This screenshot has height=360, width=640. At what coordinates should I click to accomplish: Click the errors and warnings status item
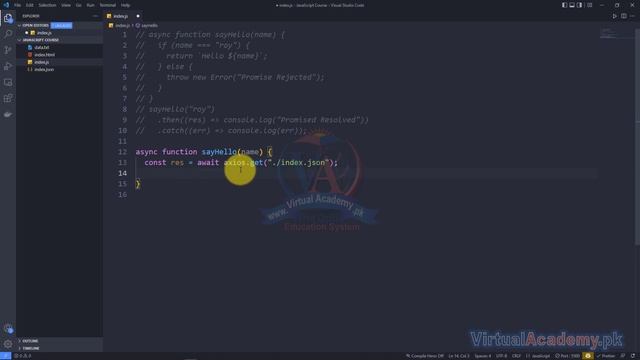click(22, 356)
